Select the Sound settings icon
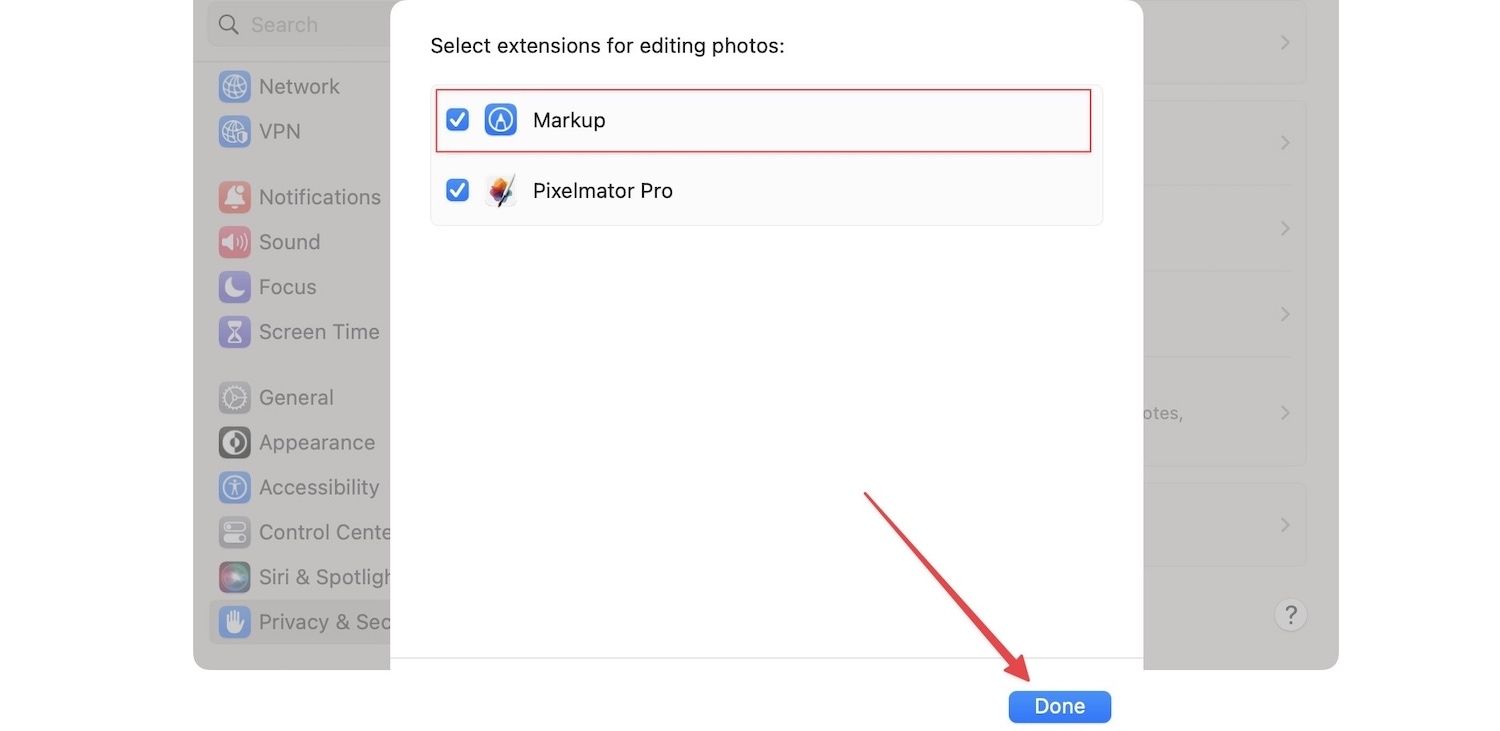The width and height of the screenshot is (1500, 731). tap(234, 241)
